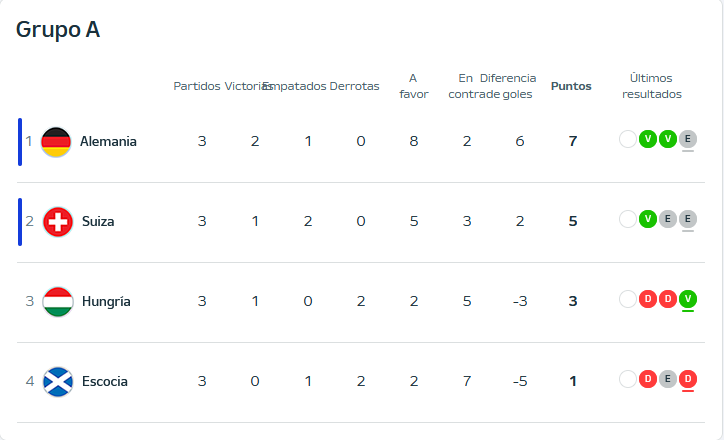The width and height of the screenshot is (724, 440).
Task: Click the gray E result badge in Alemania's row
Action: (687, 139)
